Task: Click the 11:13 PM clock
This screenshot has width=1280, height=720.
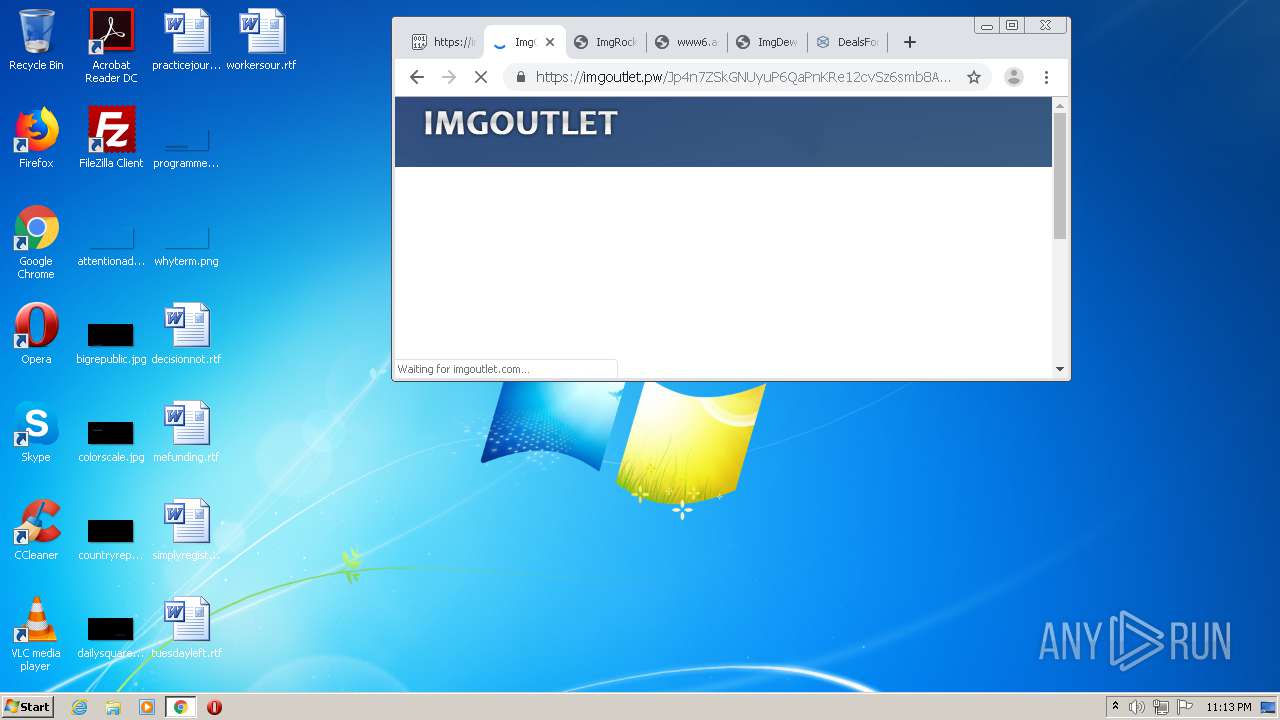Action: 1229,707
